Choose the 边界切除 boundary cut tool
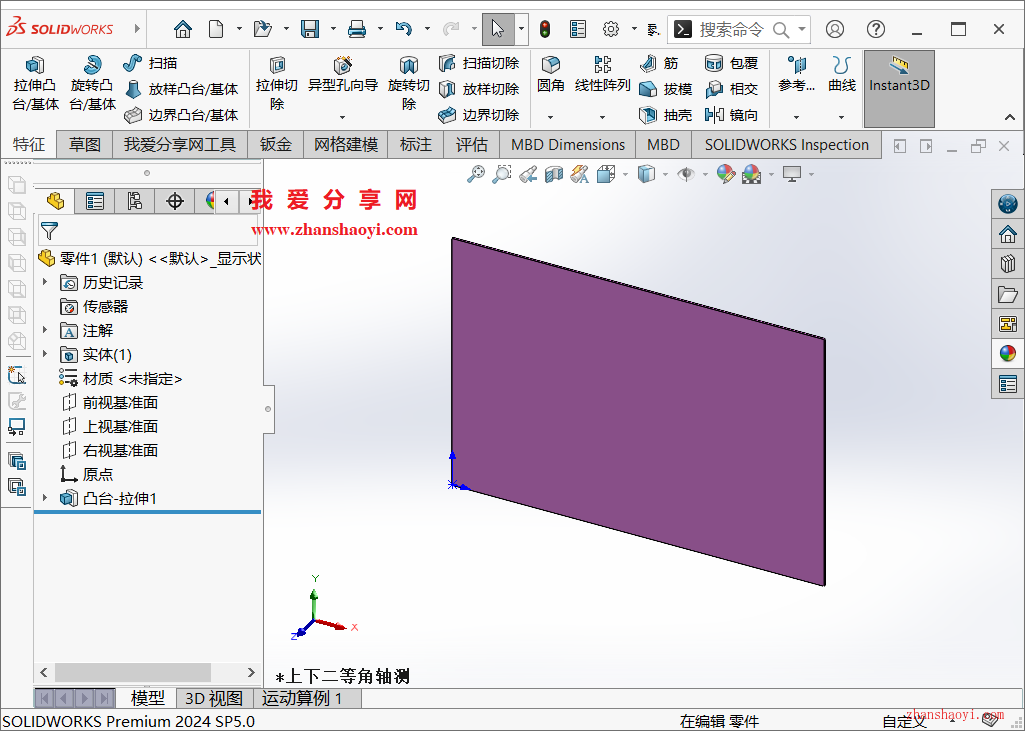Viewport: 1025px width, 731px height. point(479,115)
